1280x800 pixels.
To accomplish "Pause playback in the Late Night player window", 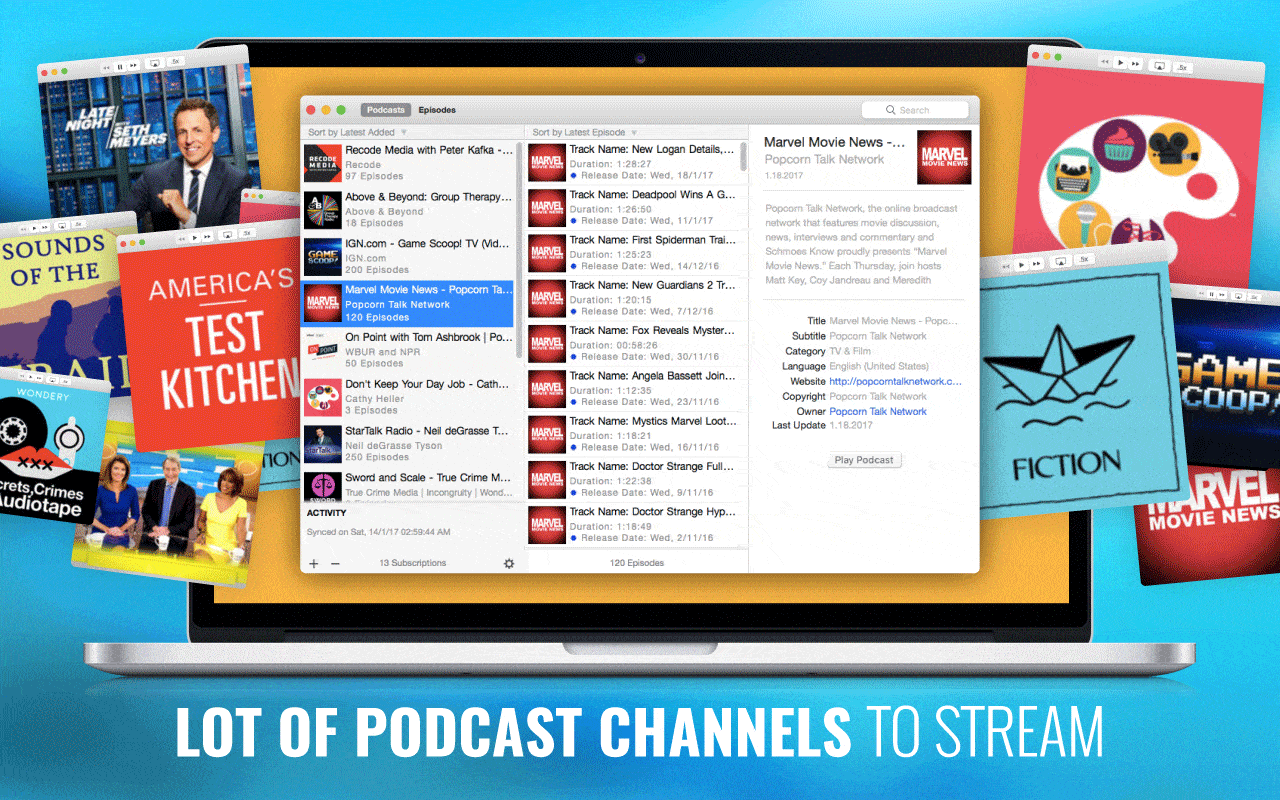I will coord(120,66).
